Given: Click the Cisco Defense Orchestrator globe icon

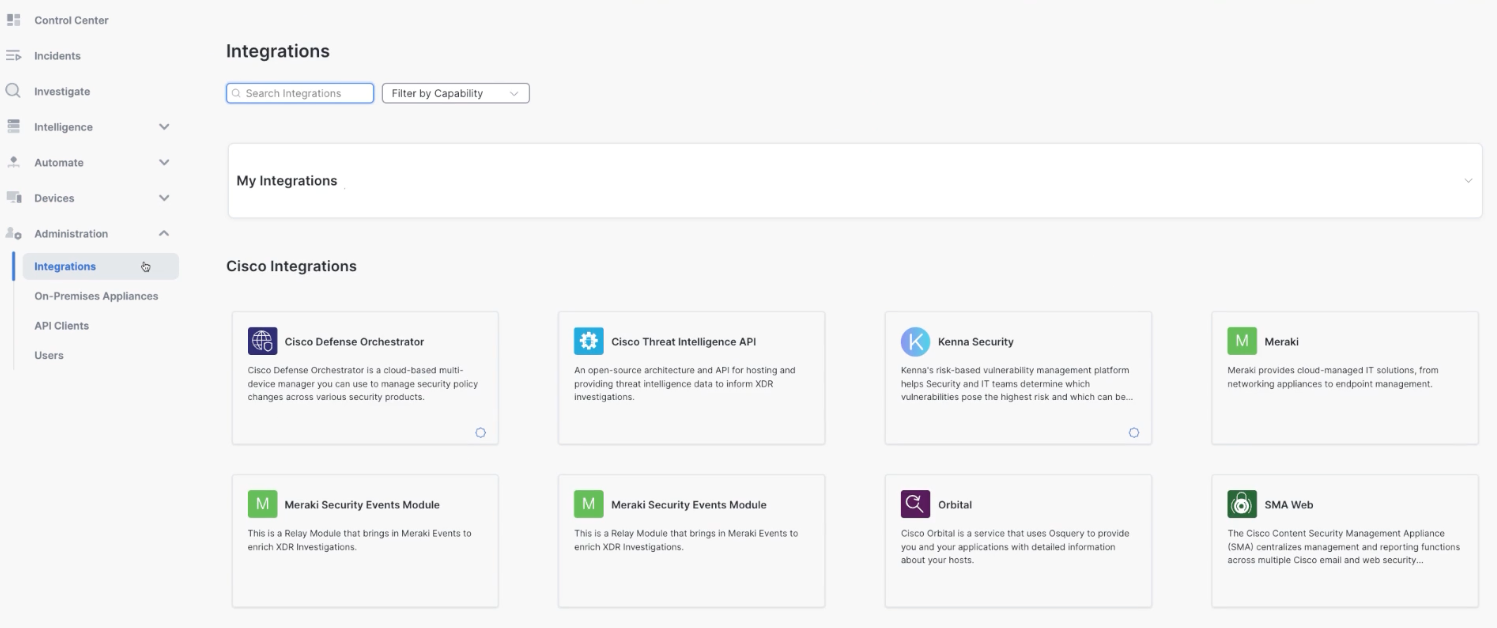Looking at the screenshot, I should (262, 341).
